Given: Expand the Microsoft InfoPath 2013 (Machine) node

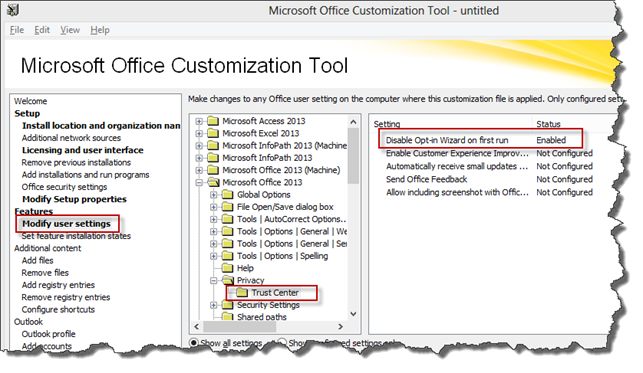Looking at the screenshot, I should [199, 146].
